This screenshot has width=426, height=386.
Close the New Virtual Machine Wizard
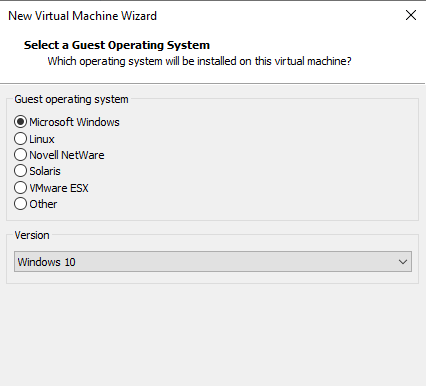coord(411,15)
